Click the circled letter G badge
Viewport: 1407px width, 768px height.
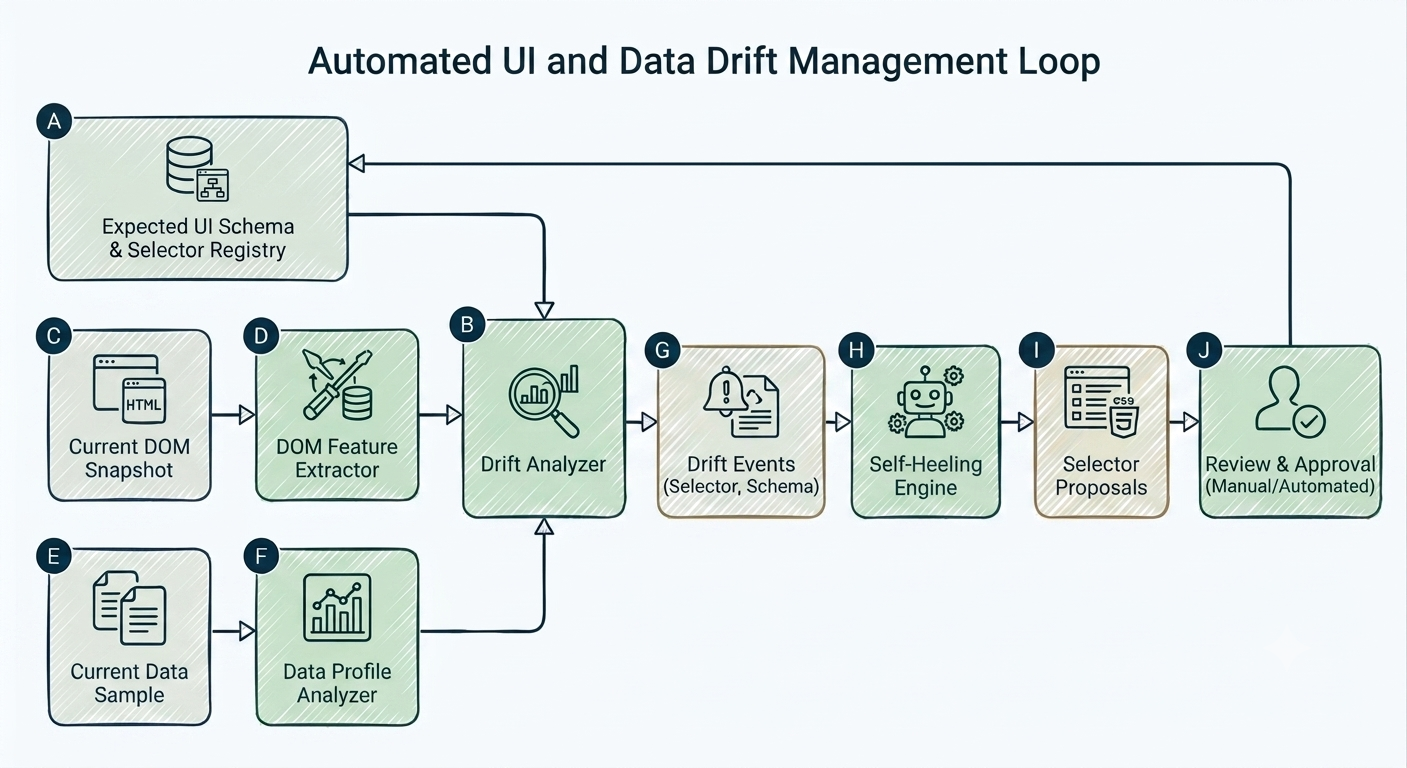[662, 351]
